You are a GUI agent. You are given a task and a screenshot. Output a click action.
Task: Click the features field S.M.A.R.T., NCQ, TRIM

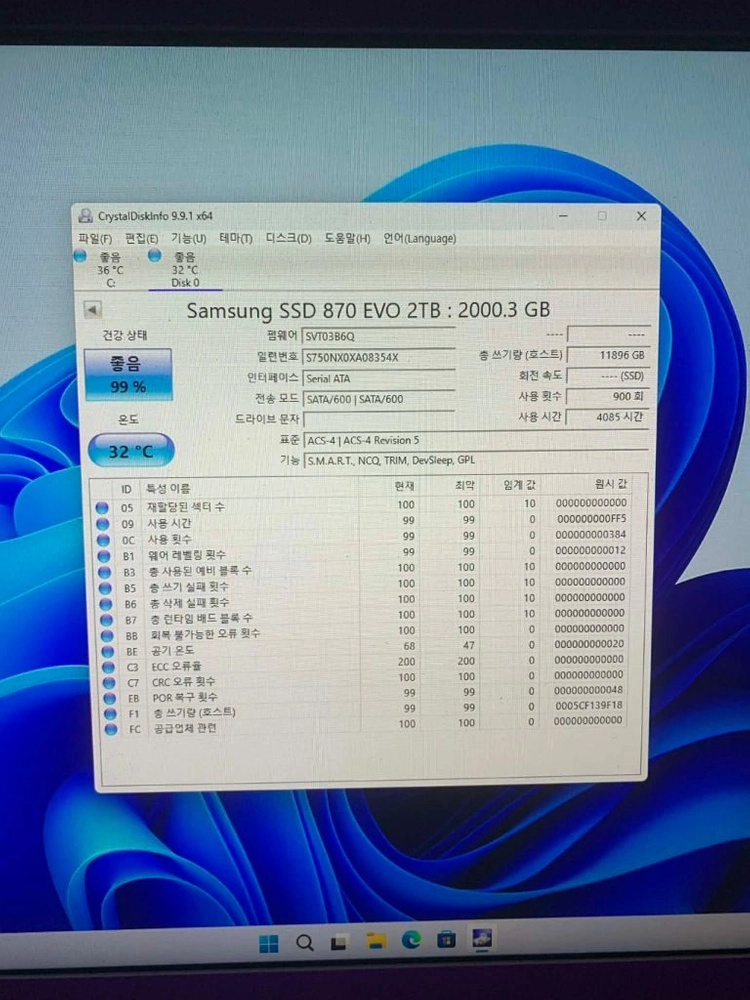click(476, 460)
